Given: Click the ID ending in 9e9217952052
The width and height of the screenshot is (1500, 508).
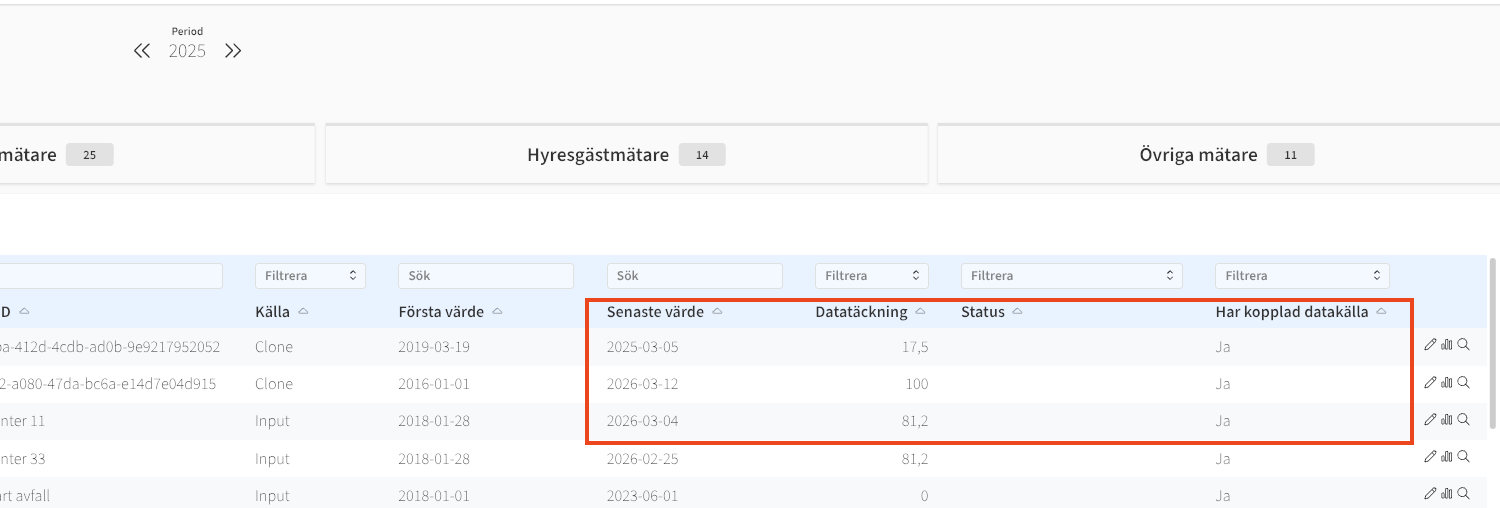Looking at the screenshot, I should [x=110, y=346].
